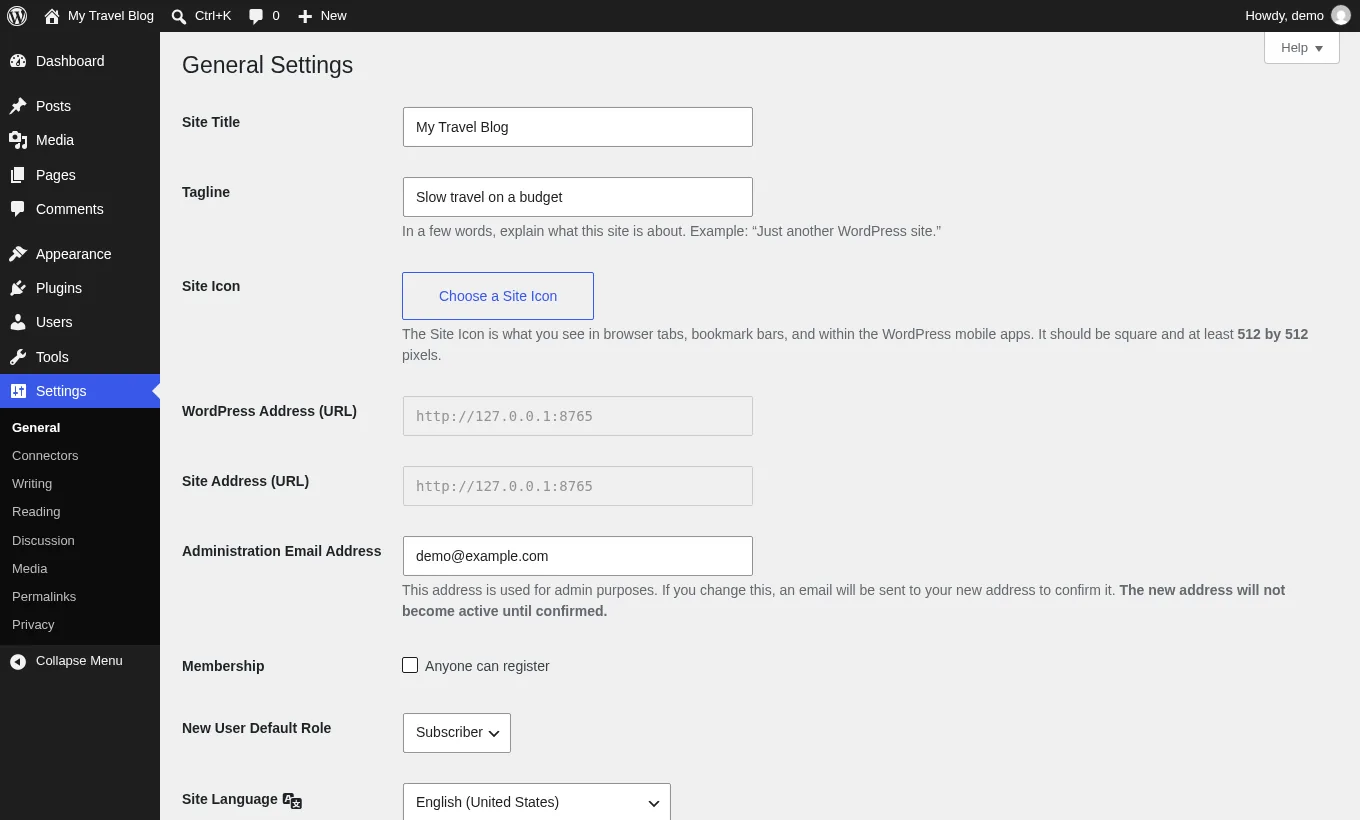The height and width of the screenshot is (820, 1360).
Task: Click into the Site Title field
Action: pos(578,127)
